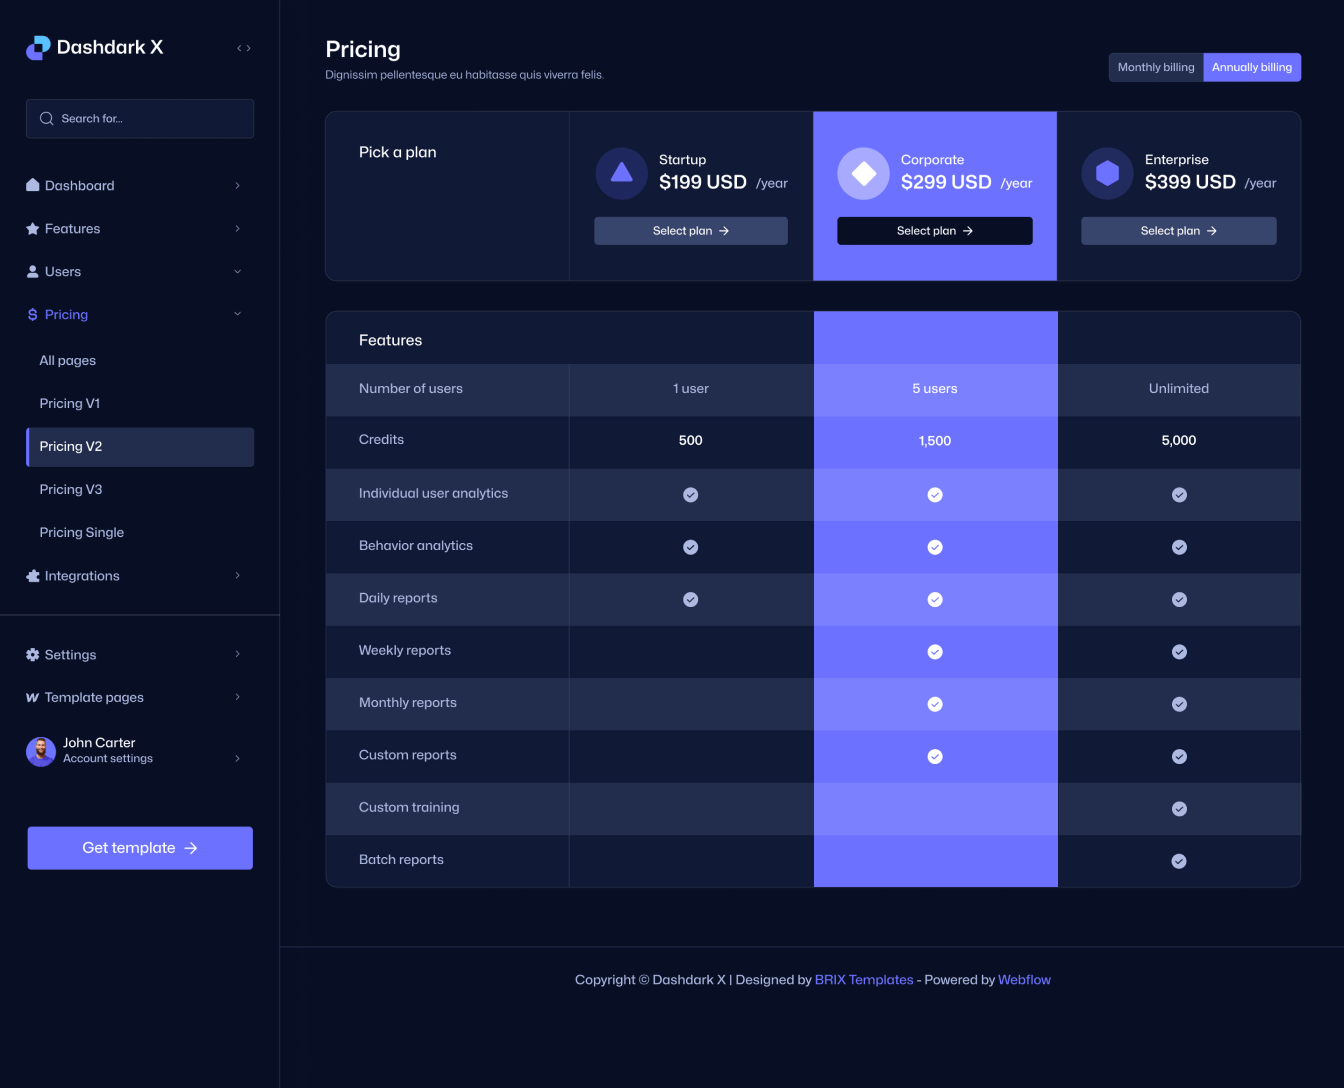
Task: Collapse the sidebar using the arrow control
Action: tap(243, 47)
